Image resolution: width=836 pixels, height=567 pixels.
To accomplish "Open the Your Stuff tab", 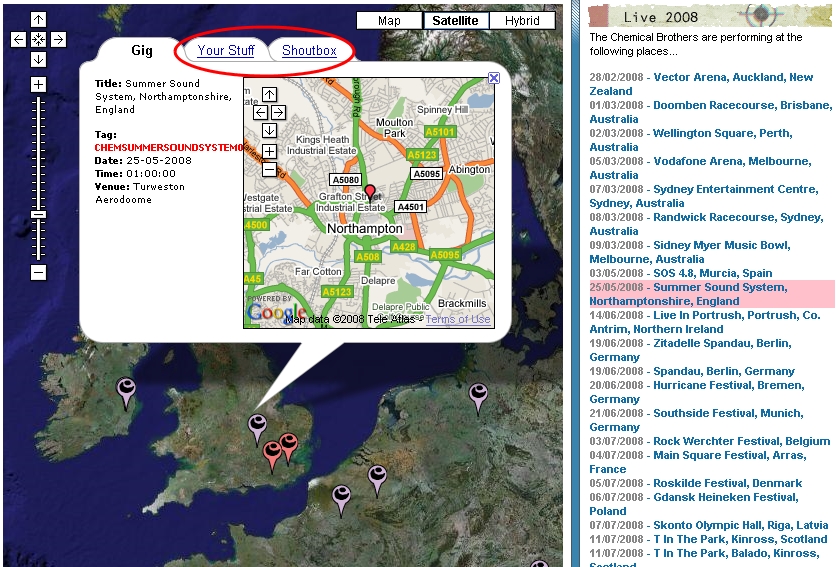I will coord(226,51).
